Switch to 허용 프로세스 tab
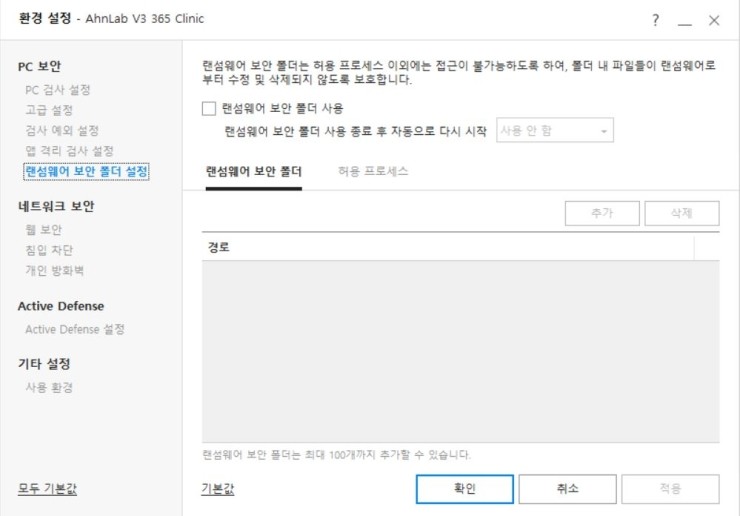Image resolution: width=740 pixels, height=516 pixels. 373,171
